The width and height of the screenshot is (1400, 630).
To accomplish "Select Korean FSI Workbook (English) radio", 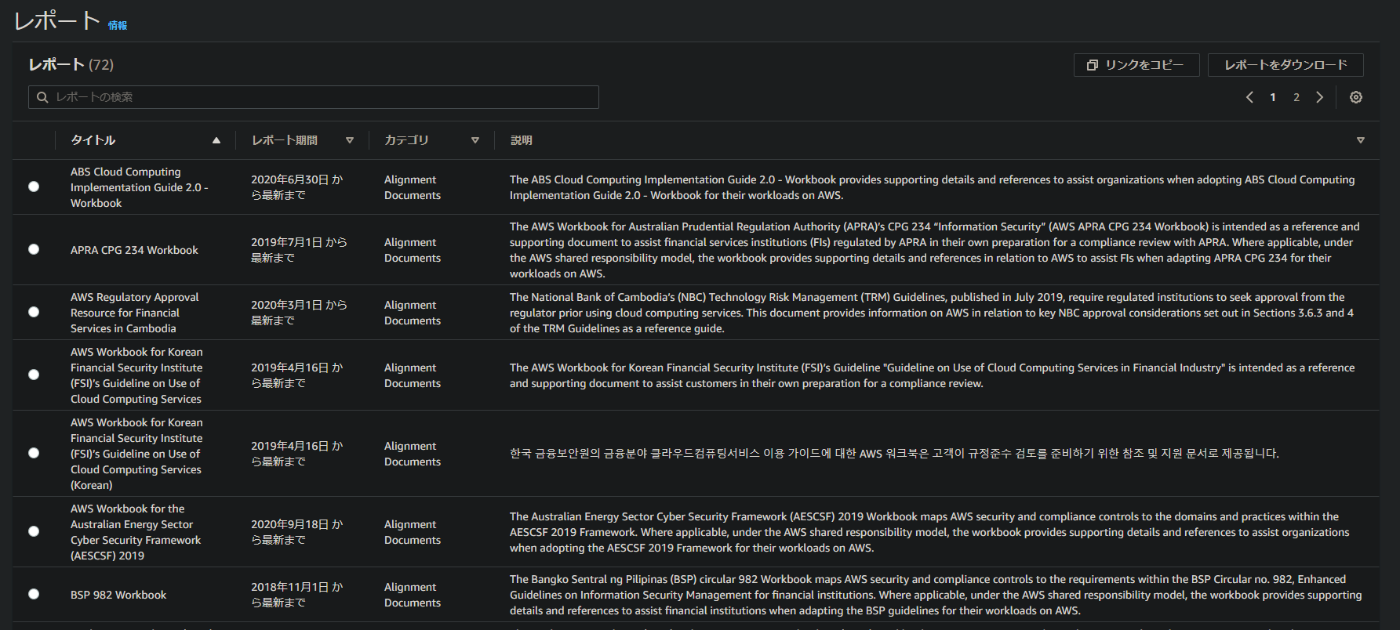I will 34,375.
